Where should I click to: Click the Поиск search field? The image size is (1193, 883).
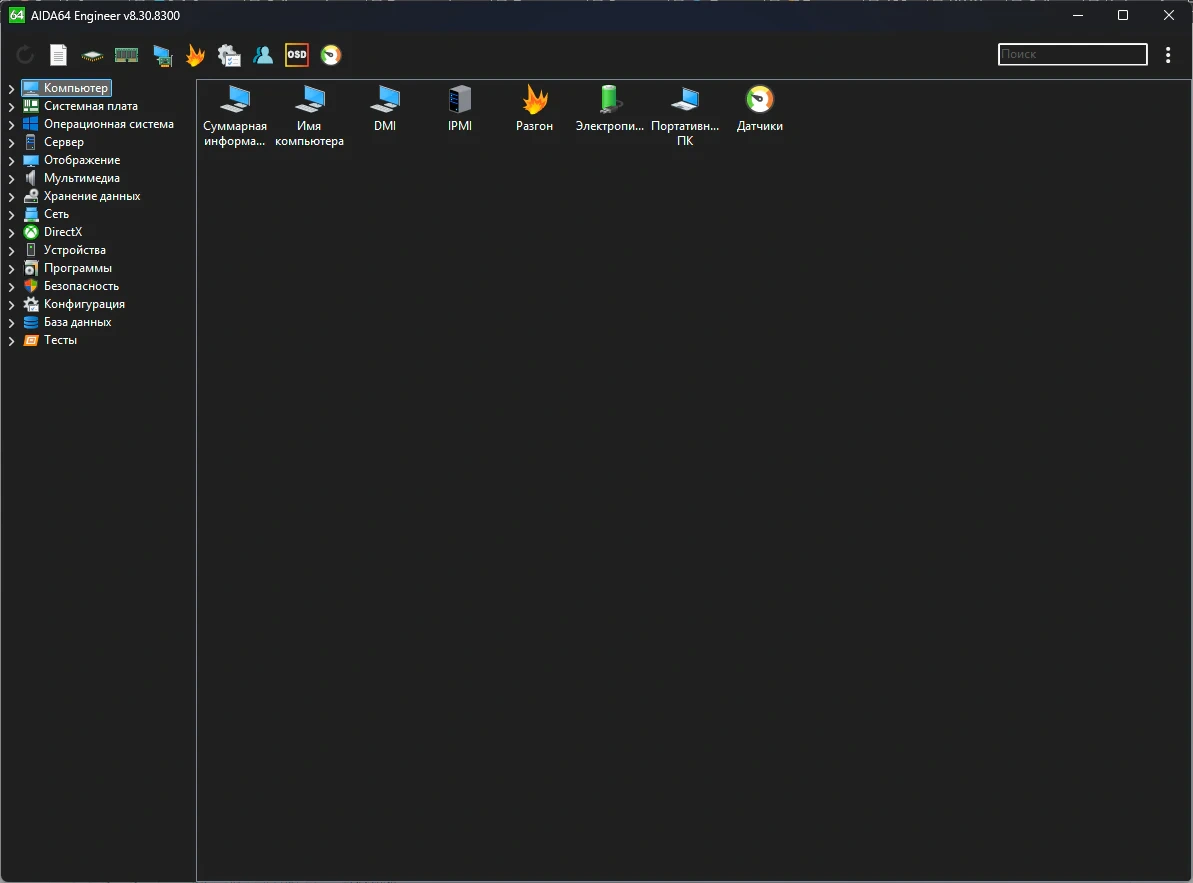(1072, 54)
